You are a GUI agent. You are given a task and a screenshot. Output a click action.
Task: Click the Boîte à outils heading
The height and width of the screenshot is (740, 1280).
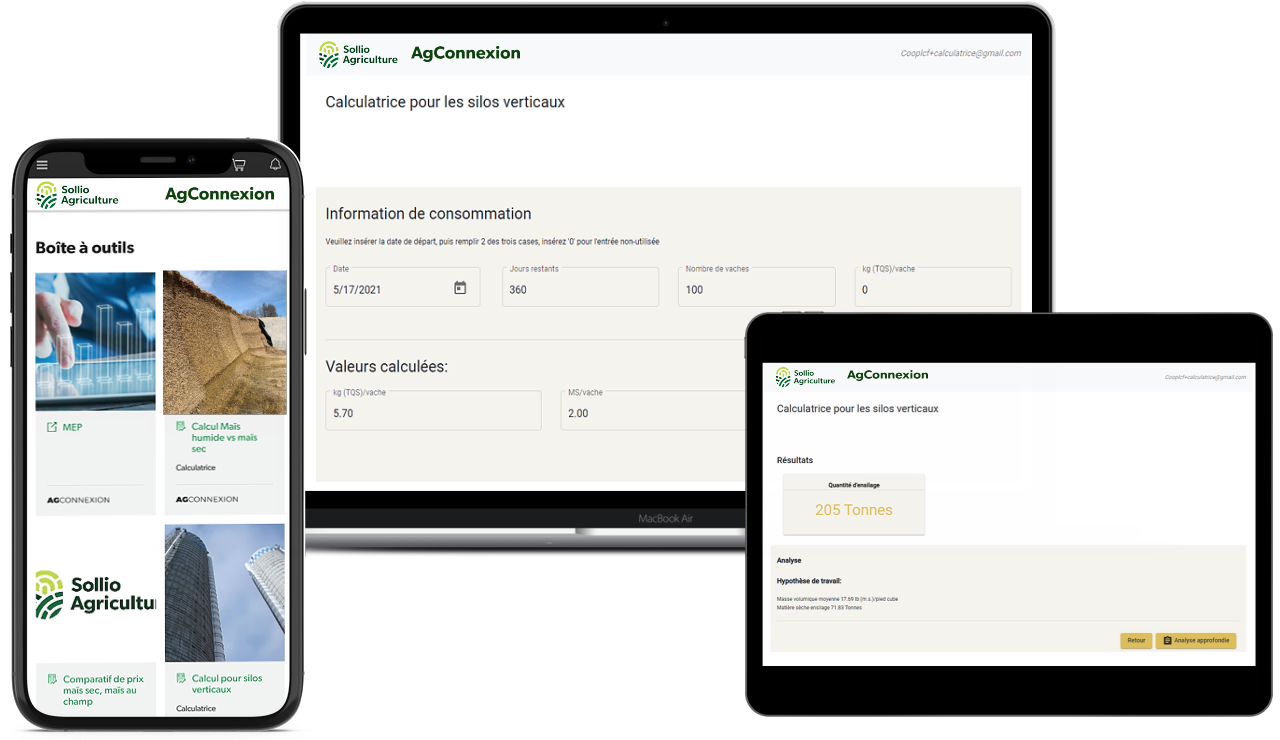pos(85,247)
